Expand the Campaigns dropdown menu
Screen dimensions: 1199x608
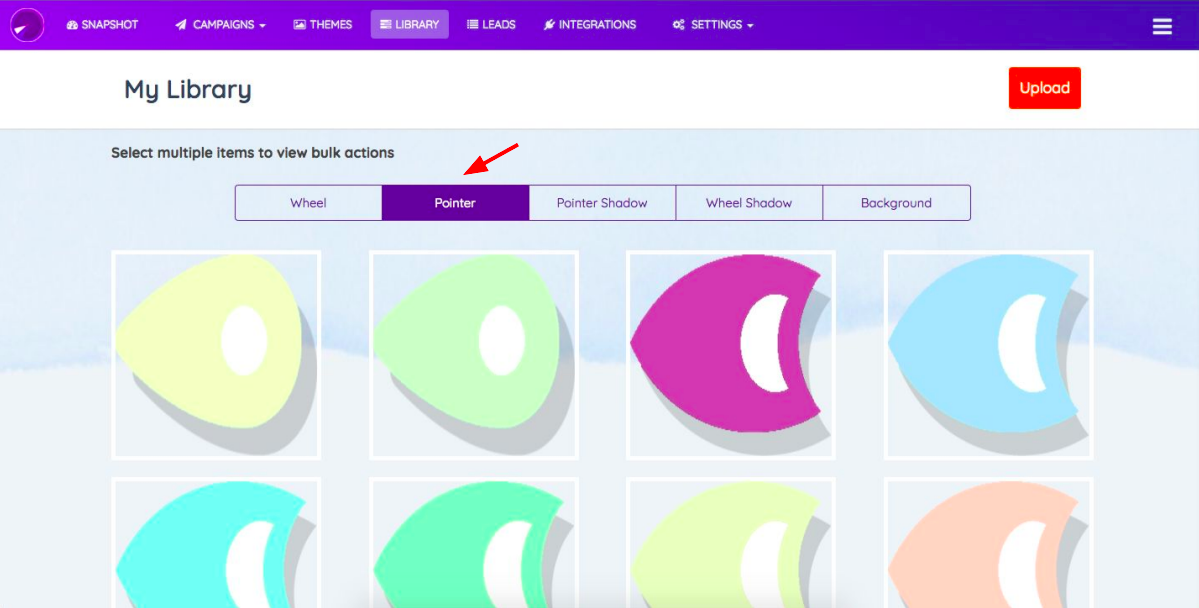220,25
